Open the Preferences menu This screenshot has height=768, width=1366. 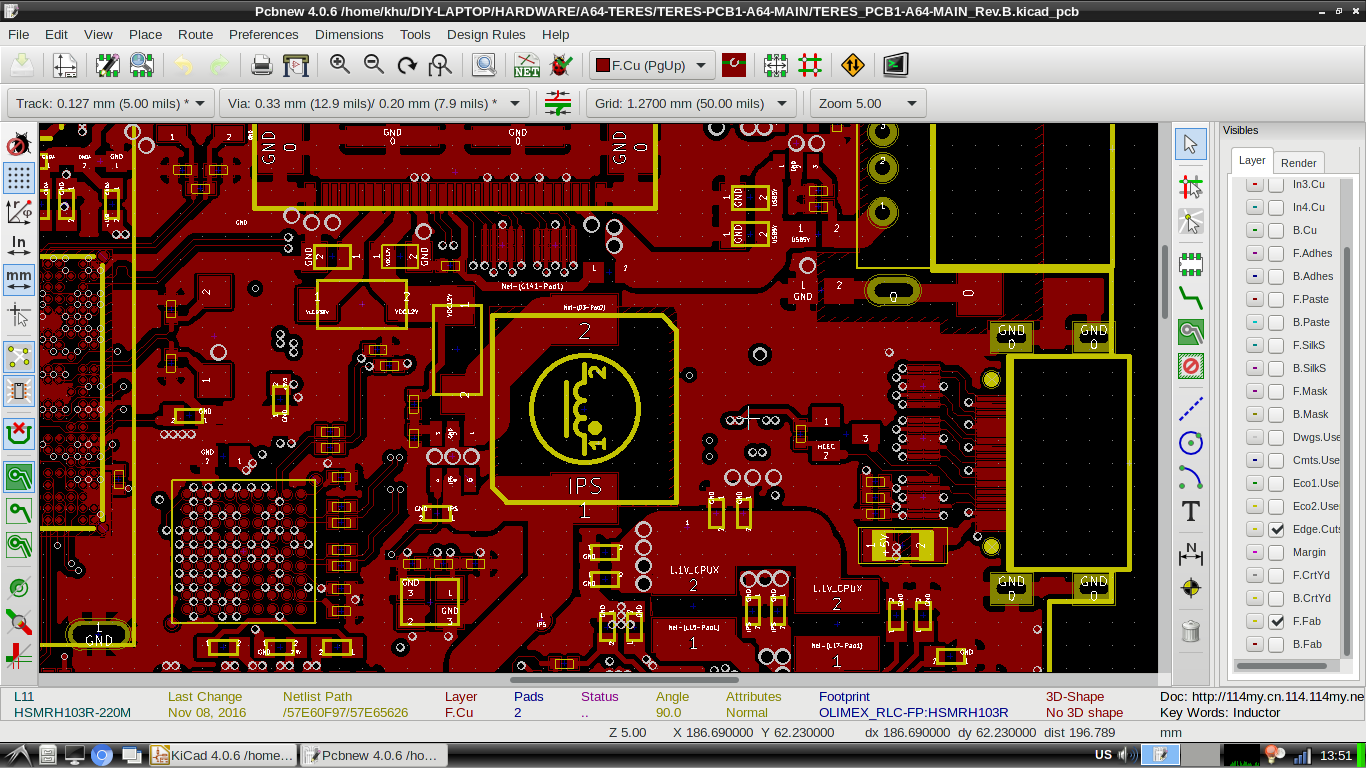(x=264, y=34)
